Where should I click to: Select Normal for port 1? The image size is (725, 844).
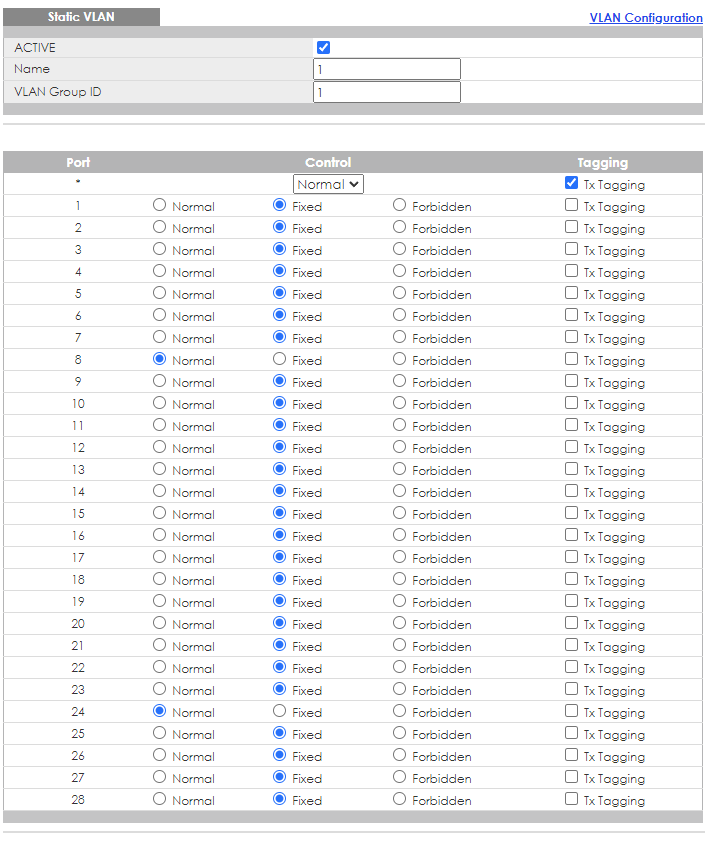(x=159, y=205)
